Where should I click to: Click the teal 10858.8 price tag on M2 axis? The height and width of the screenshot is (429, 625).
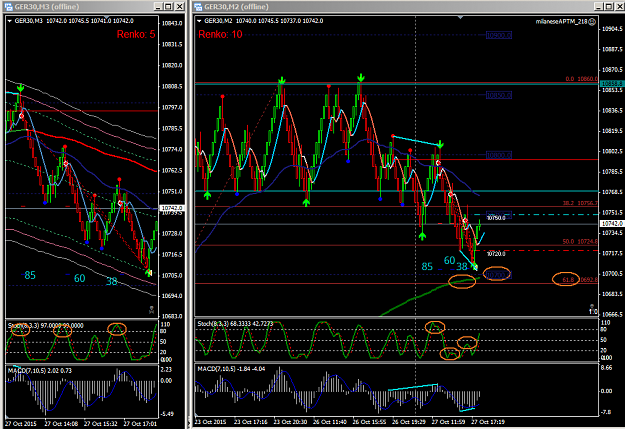click(x=611, y=84)
